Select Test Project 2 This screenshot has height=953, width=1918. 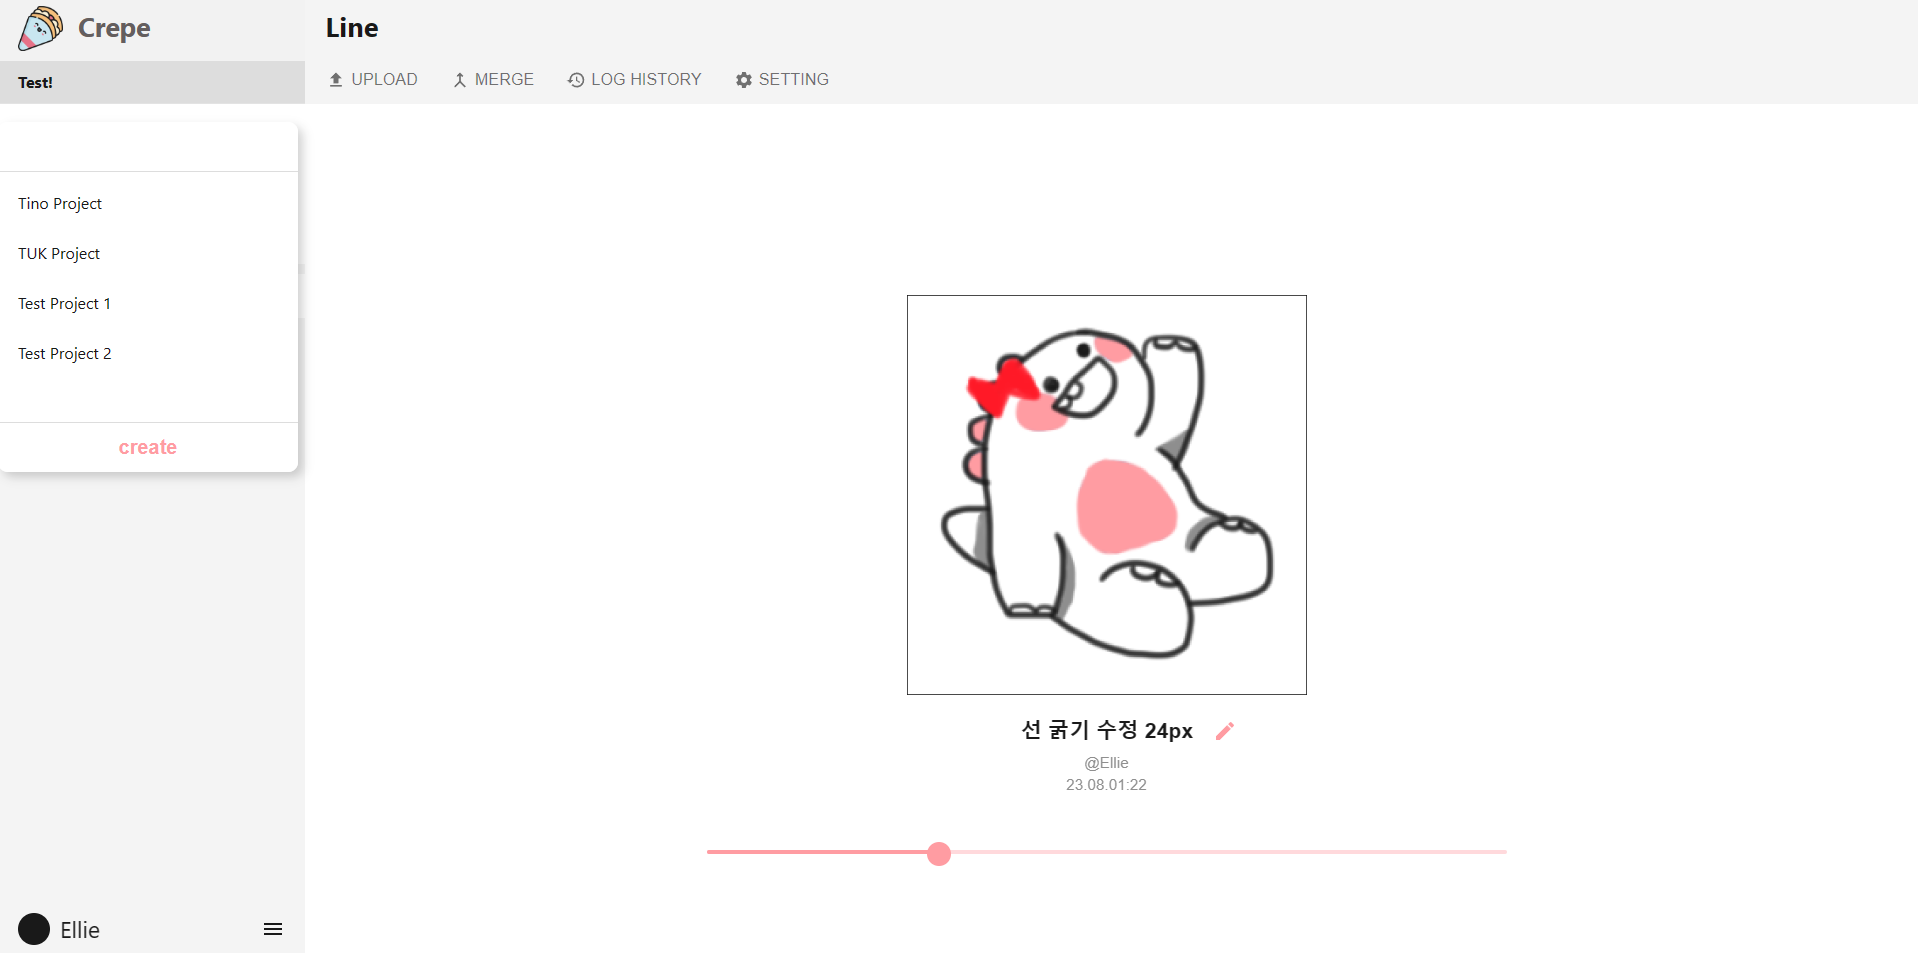(64, 353)
